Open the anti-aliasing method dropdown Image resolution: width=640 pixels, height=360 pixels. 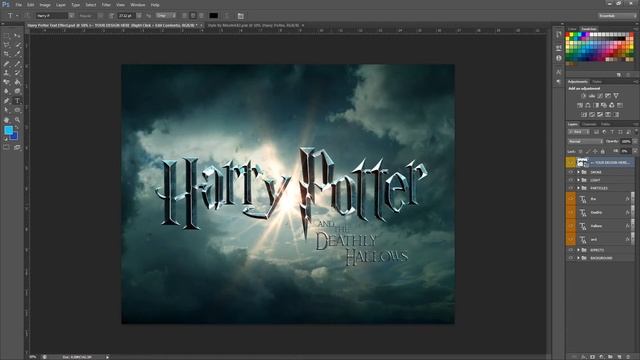click(x=166, y=16)
